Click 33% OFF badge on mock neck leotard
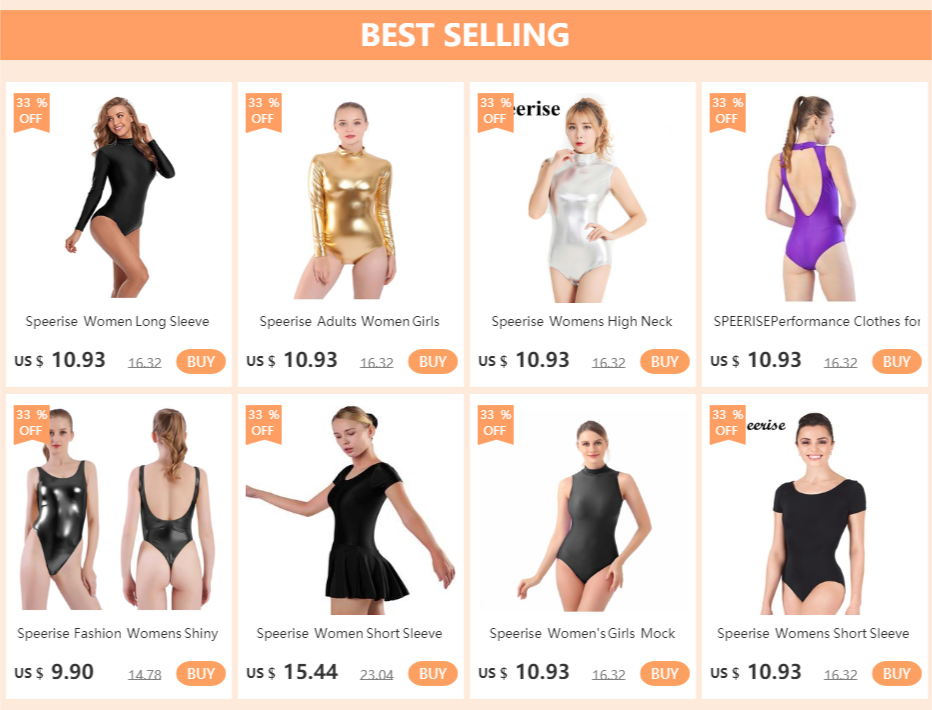Viewport: 932px width, 710px height. pos(495,424)
